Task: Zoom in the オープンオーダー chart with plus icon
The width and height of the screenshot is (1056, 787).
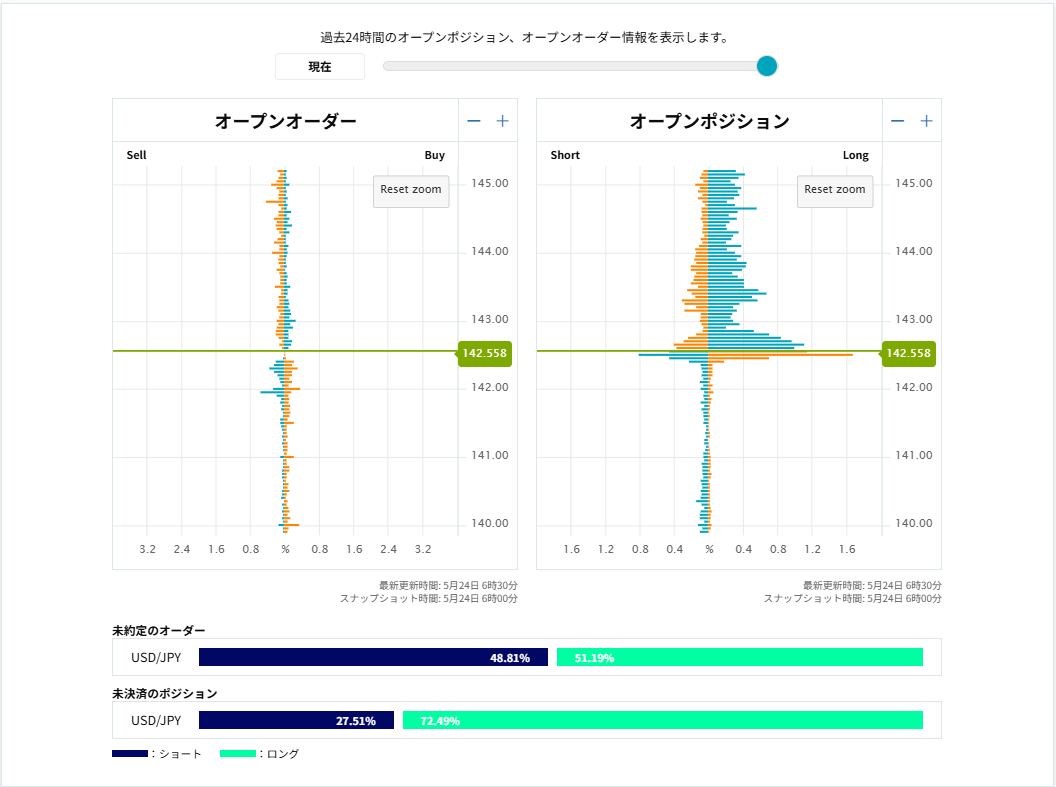Action: [x=503, y=121]
